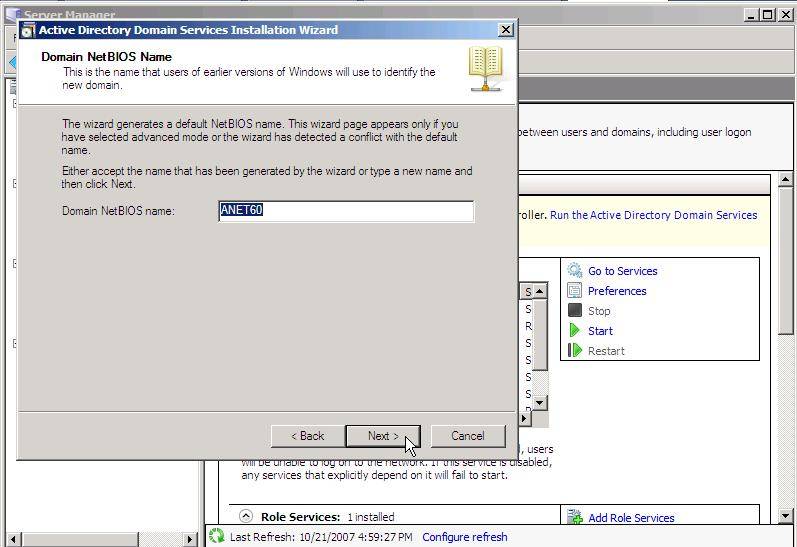Run the Active Directory Domain Services link

point(654,215)
